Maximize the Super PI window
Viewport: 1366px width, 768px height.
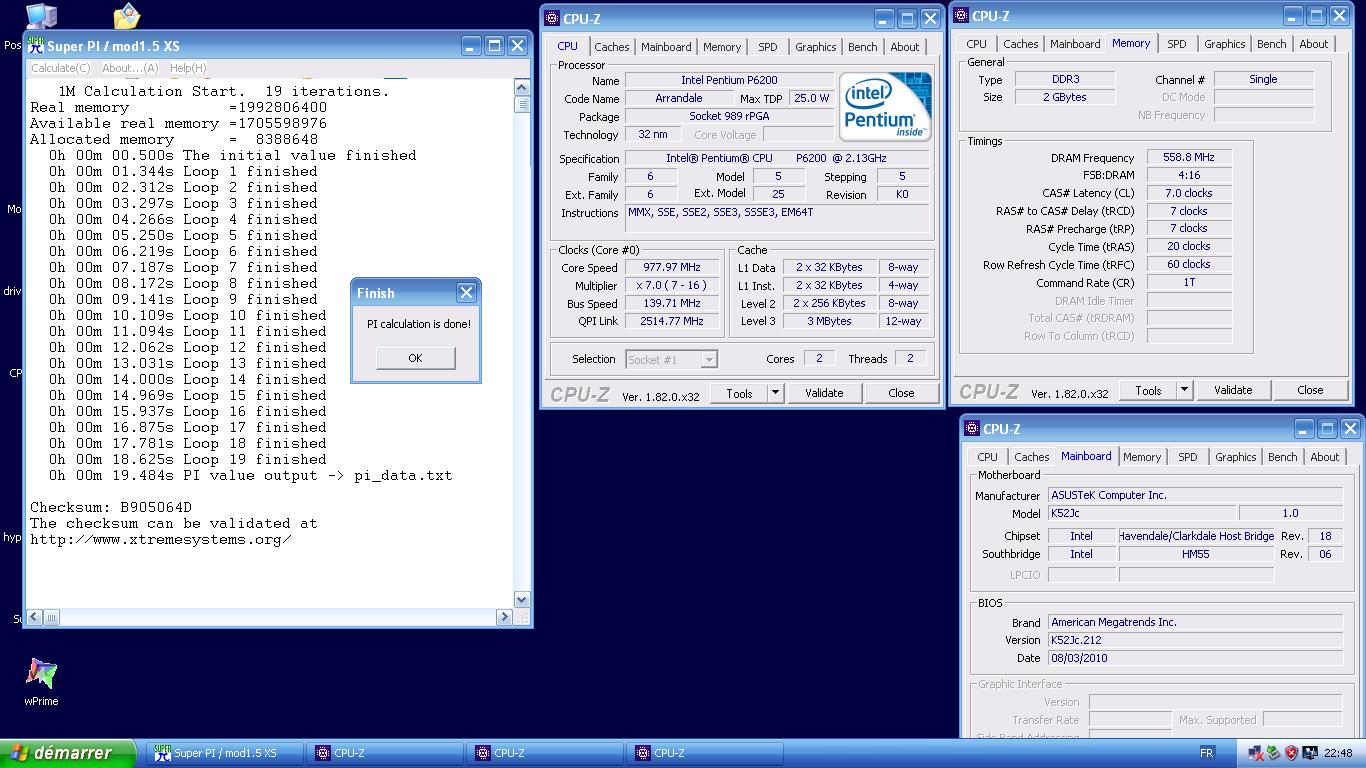(x=494, y=45)
